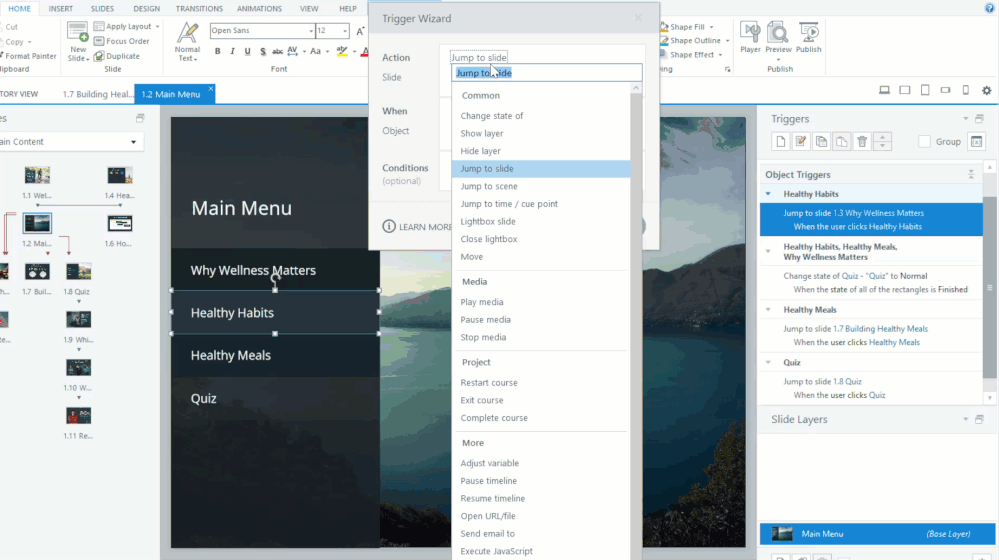
Task: Switch to phone portrait preview icon
Action: click(x=965, y=91)
